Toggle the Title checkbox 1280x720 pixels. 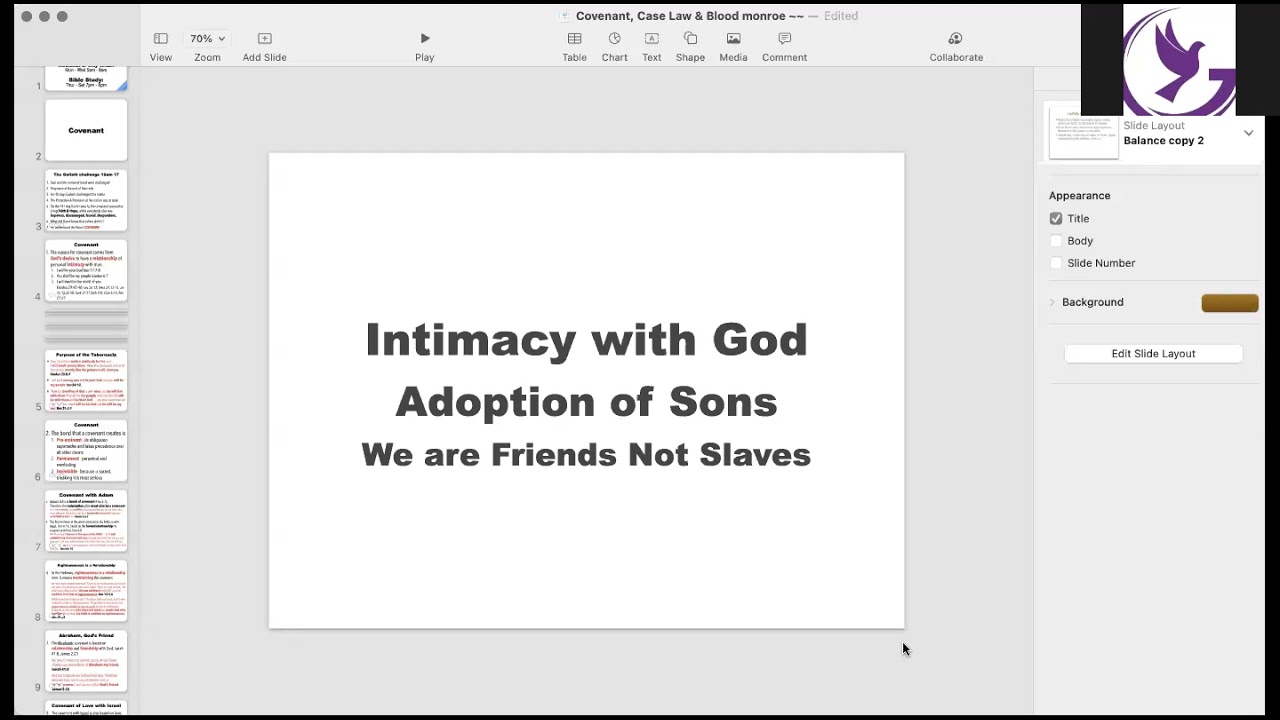(x=1056, y=218)
